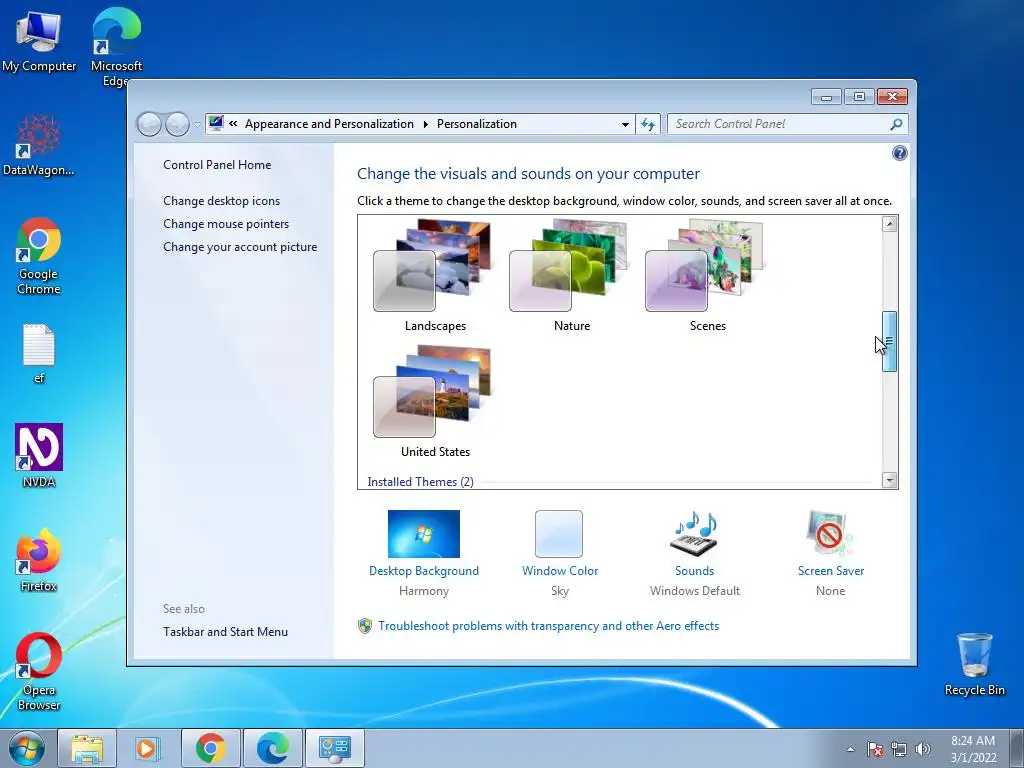Refresh the Personalization address bar
1024x768 pixels.
(648, 124)
